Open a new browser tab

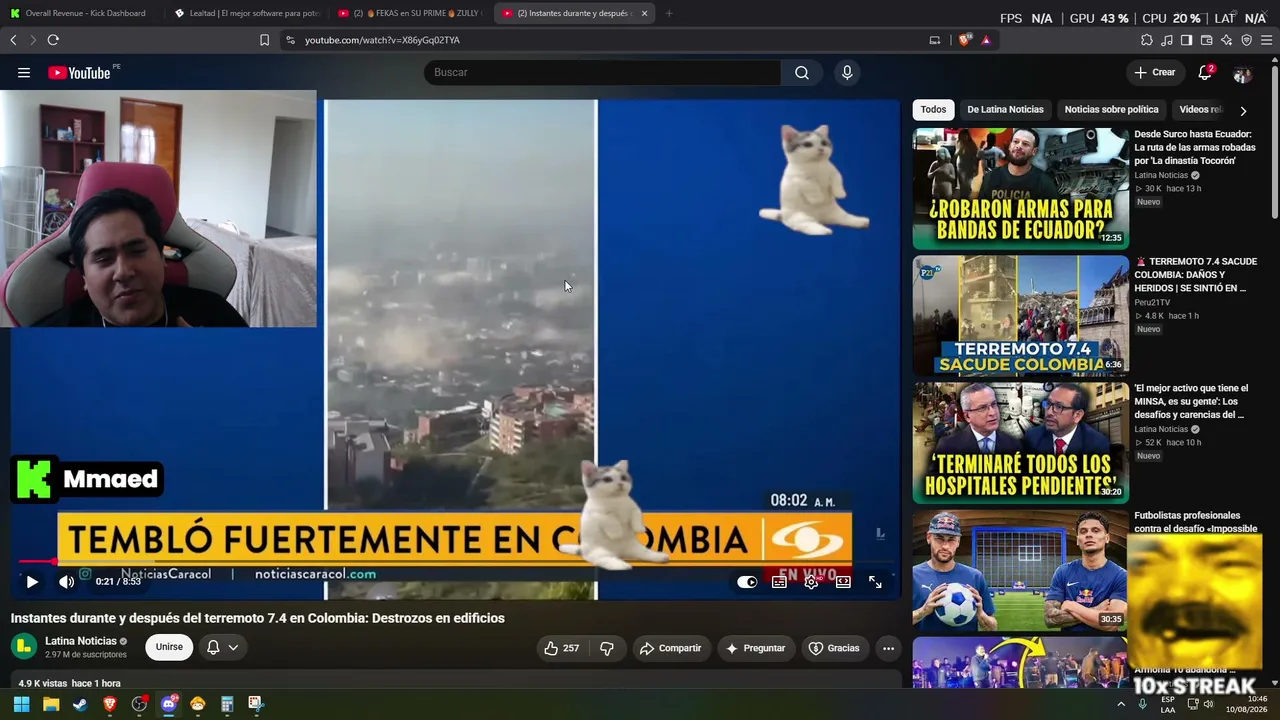pyautogui.click(x=669, y=13)
